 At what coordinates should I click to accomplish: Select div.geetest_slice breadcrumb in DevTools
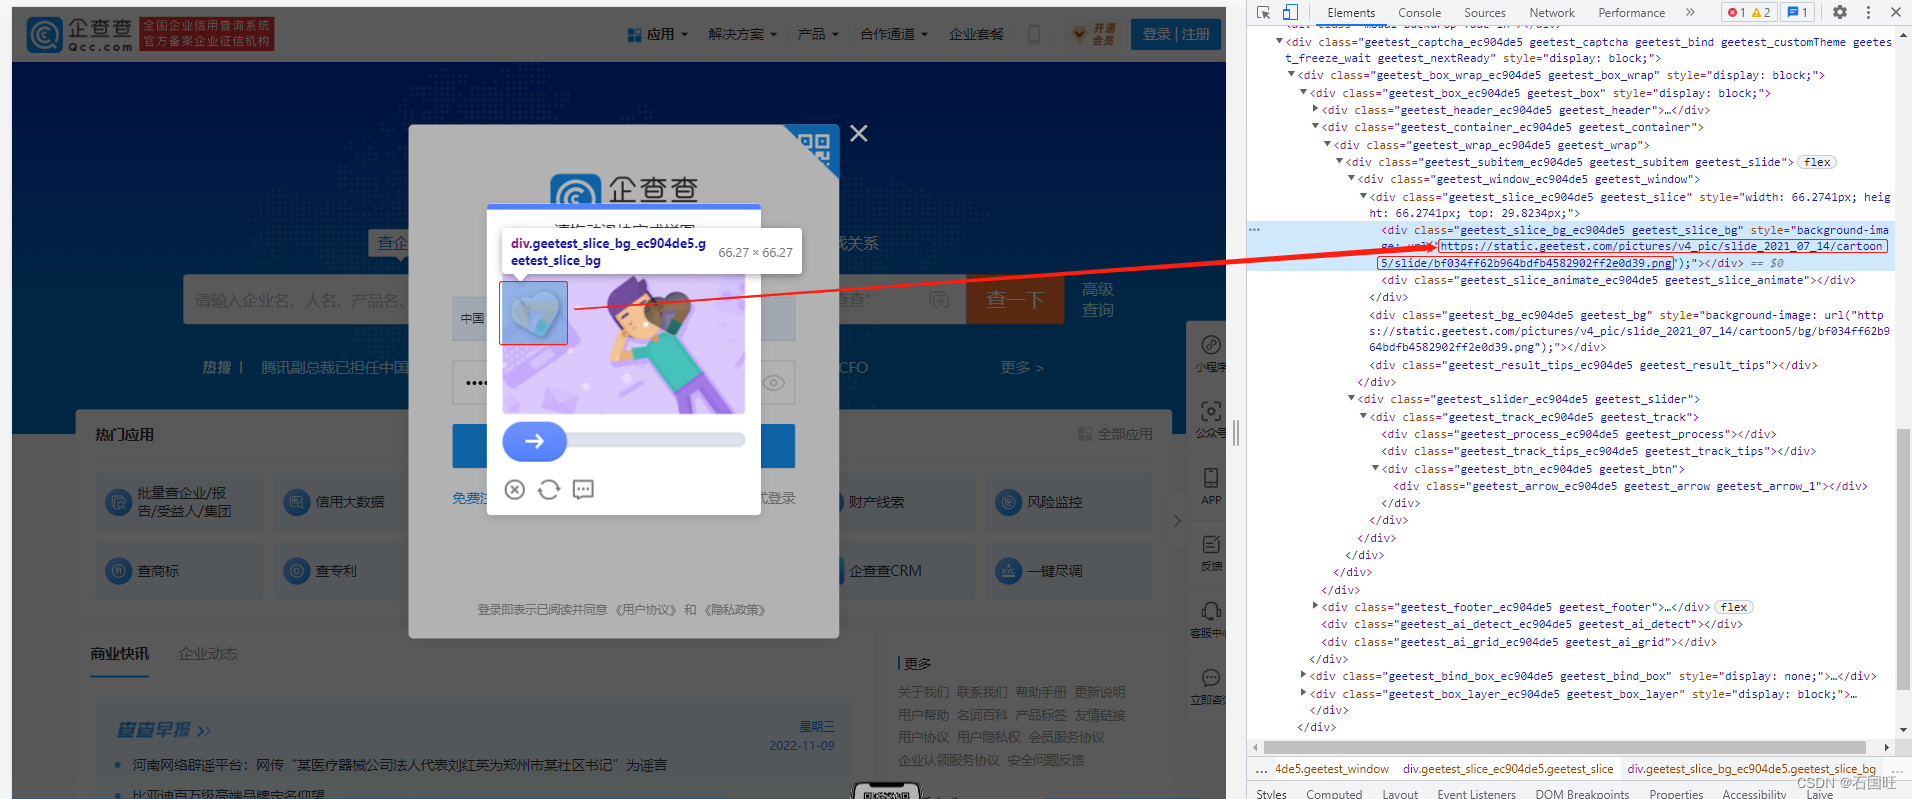[1508, 769]
